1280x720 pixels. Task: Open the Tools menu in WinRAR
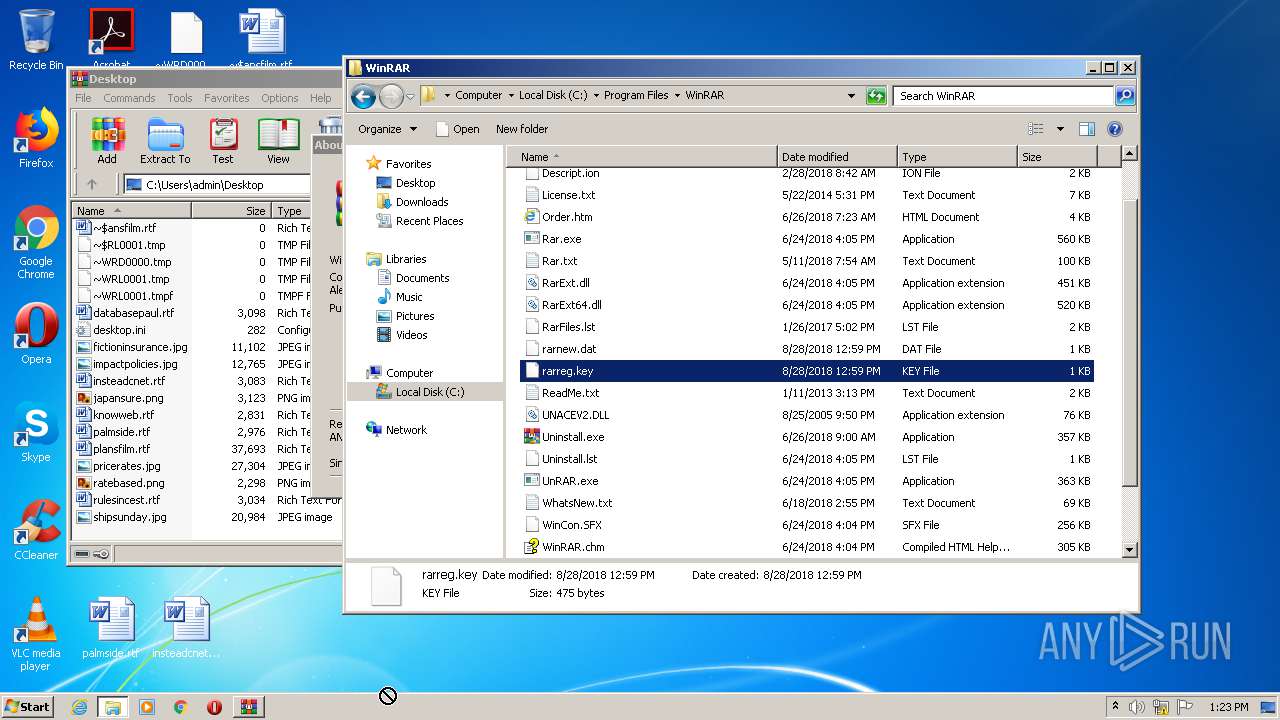[x=180, y=98]
